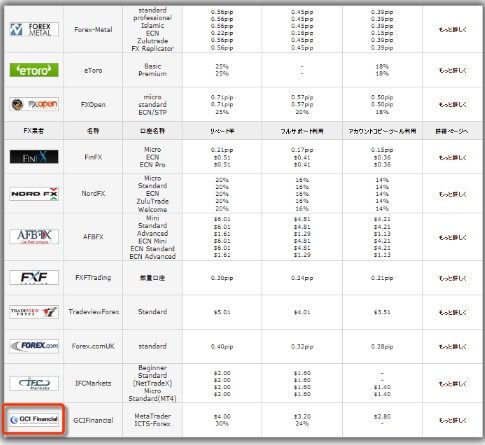Open details link in FinFX row

452,157
